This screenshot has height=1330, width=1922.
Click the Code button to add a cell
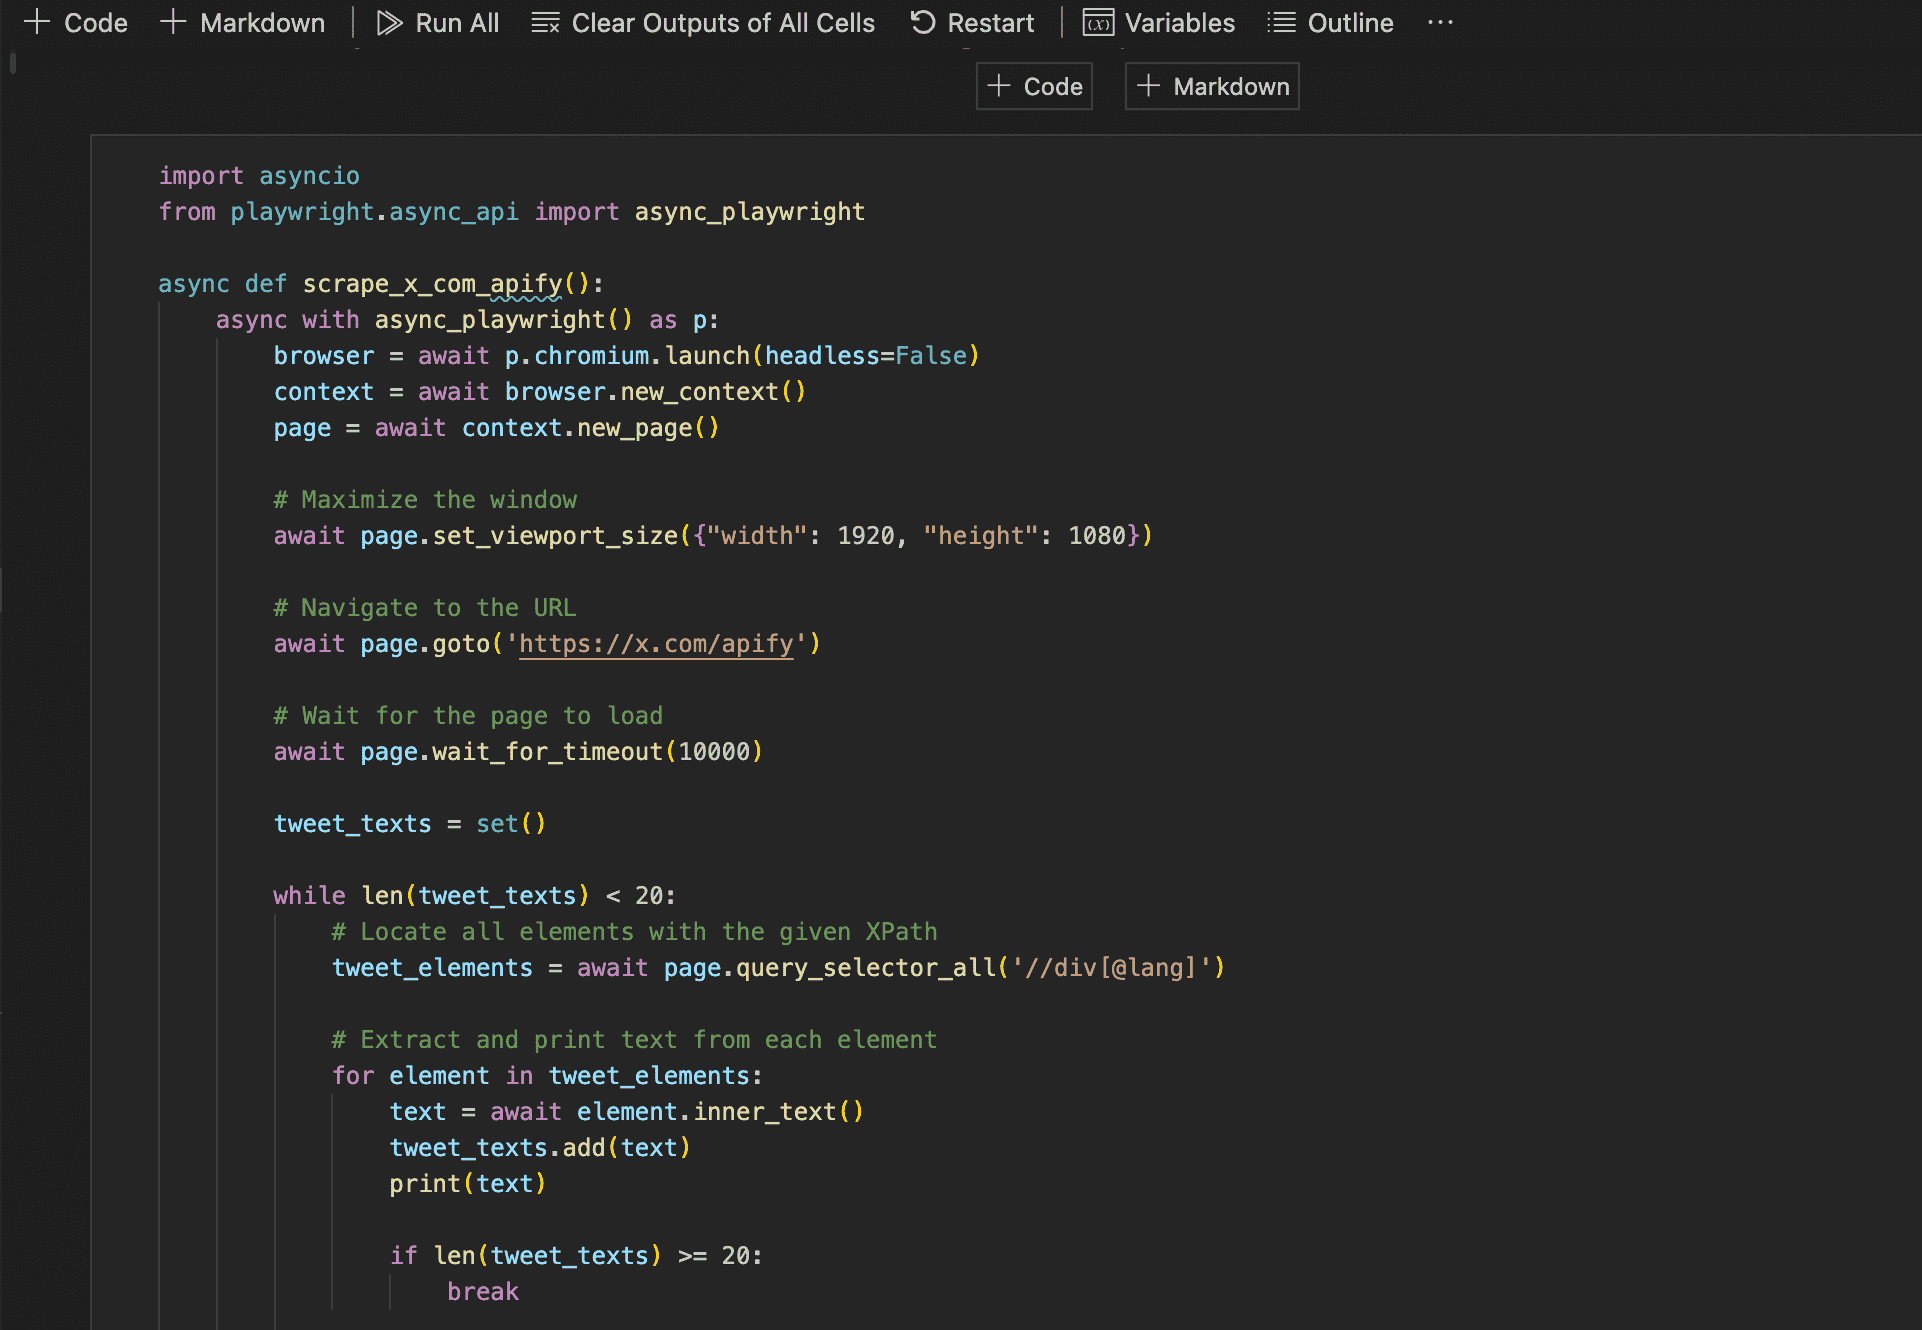tap(1033, 86)
